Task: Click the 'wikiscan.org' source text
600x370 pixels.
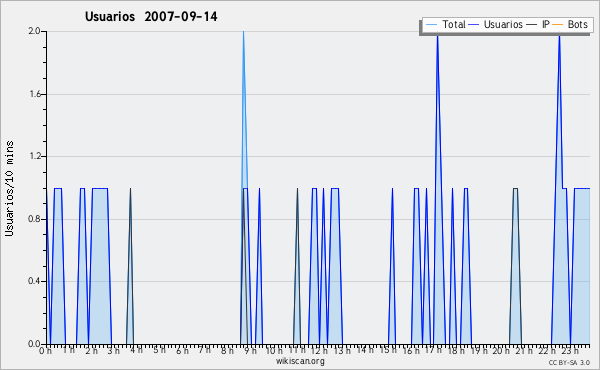Action: pos(300,361)
